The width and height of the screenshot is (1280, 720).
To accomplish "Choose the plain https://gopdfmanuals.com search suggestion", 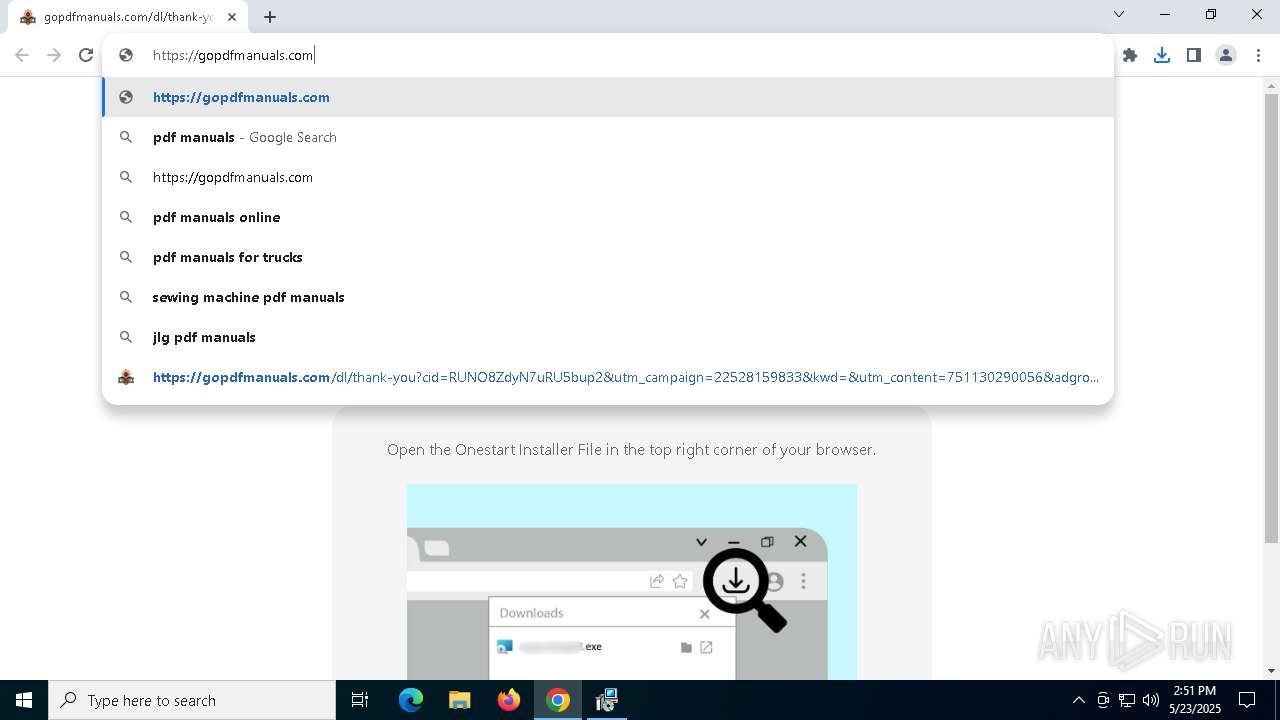I will click(608, 177).
